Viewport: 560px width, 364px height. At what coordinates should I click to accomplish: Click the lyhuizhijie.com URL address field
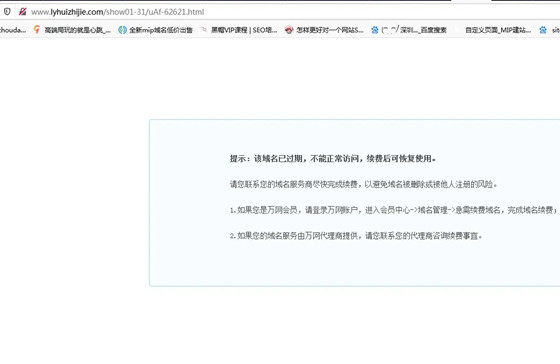click(118, 12)
